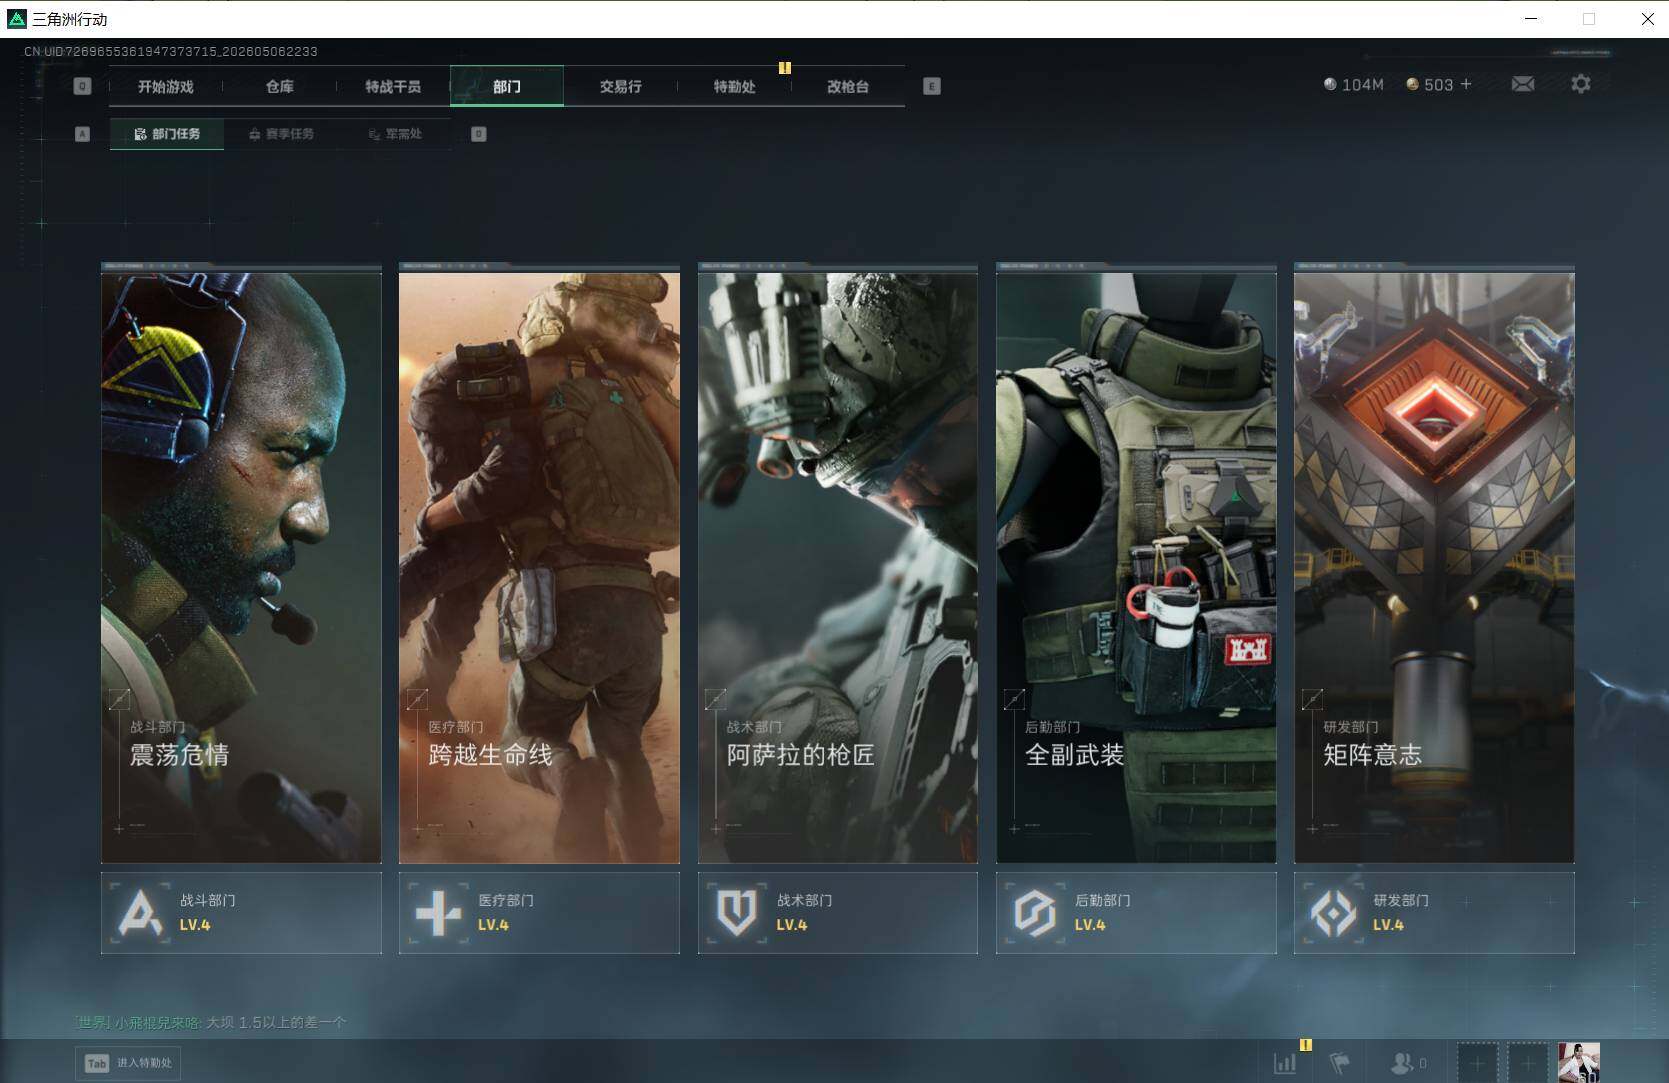Image resolution: width=1669 pixels, height=1083 pixels.
Task: Open the 医疗部门 LV.4 panel
Action: click(539, 912)
